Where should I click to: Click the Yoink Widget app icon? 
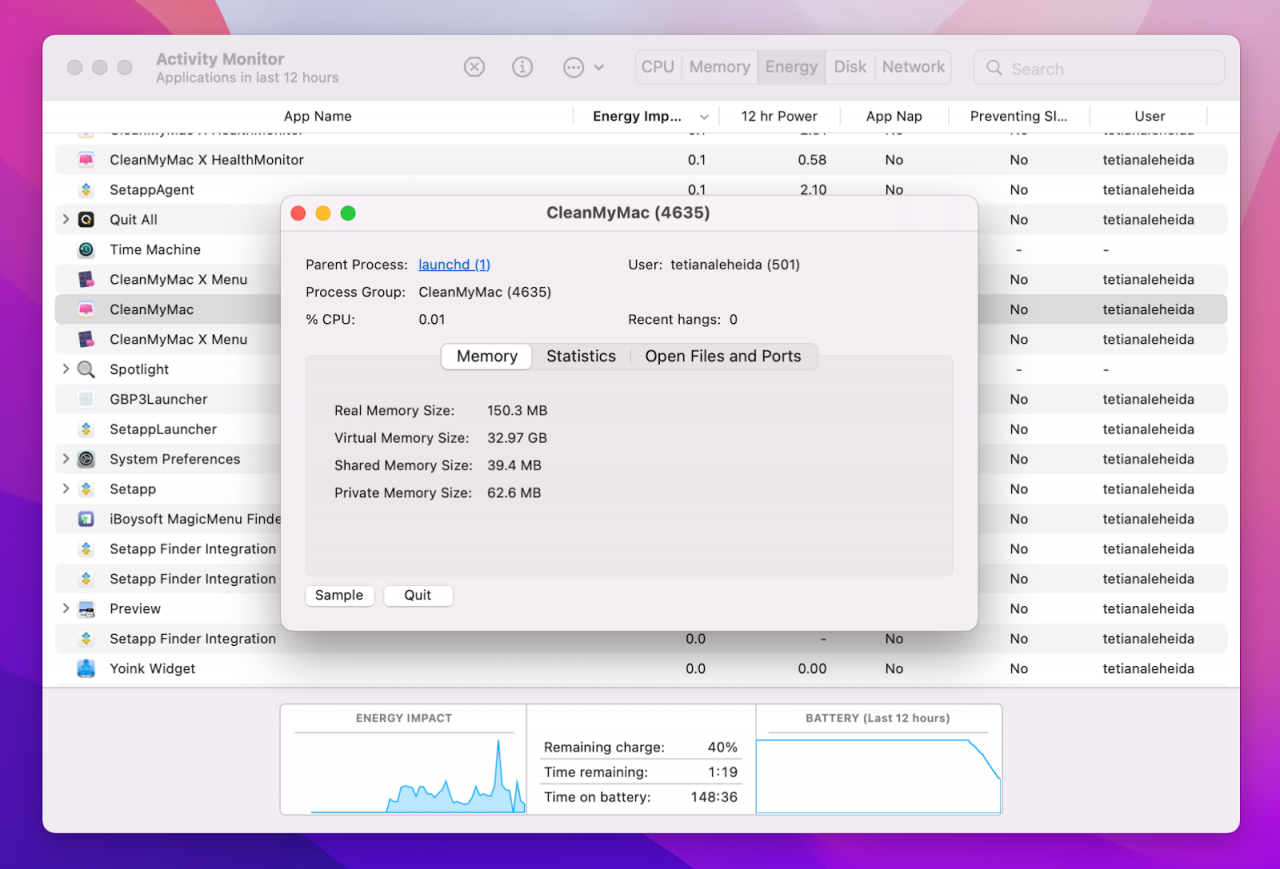click(x=87, y=669)
